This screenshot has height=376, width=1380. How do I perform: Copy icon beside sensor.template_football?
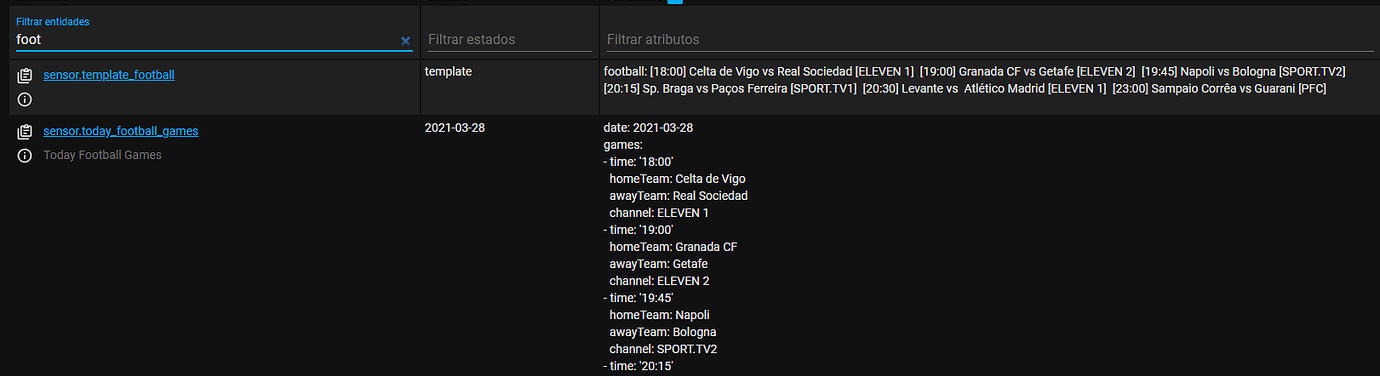coord(25,75)
